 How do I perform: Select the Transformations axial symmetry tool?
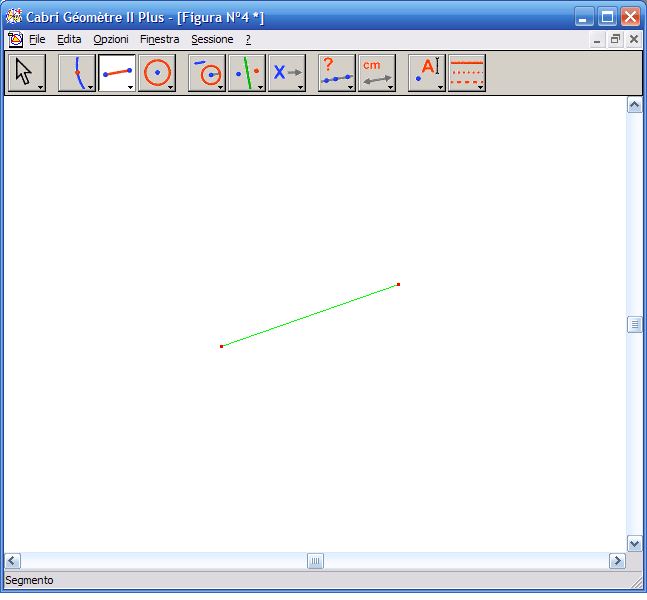click(x=247, y=73)
